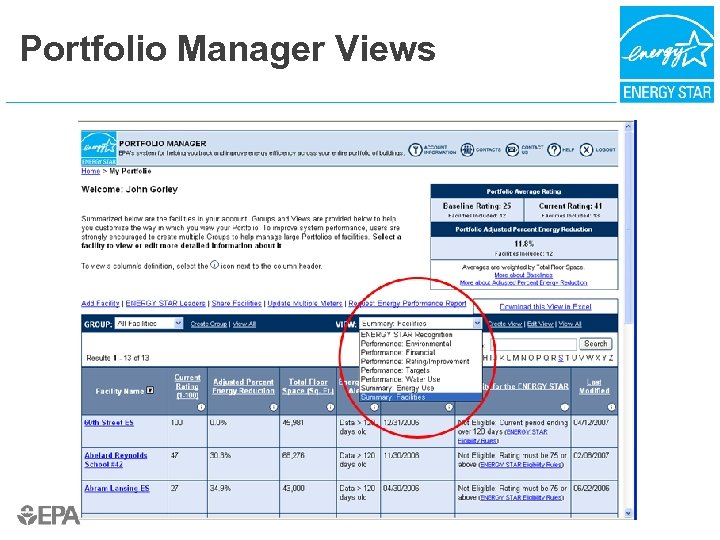
Task: Select Performance: Rating/Improvement view option
Action: tap(415, 361)
